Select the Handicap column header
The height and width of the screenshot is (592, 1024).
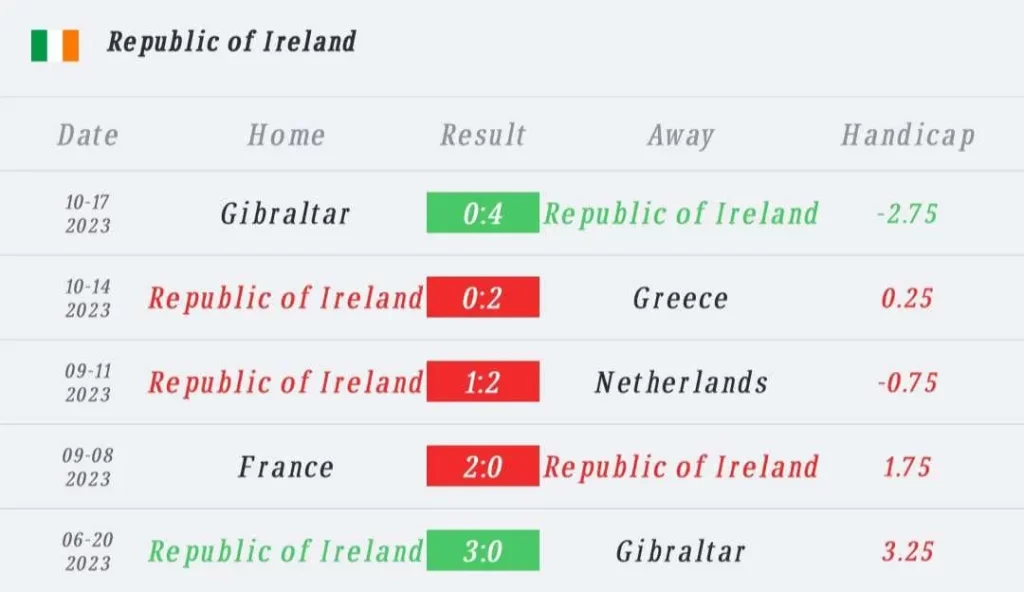tap(908, 135)
